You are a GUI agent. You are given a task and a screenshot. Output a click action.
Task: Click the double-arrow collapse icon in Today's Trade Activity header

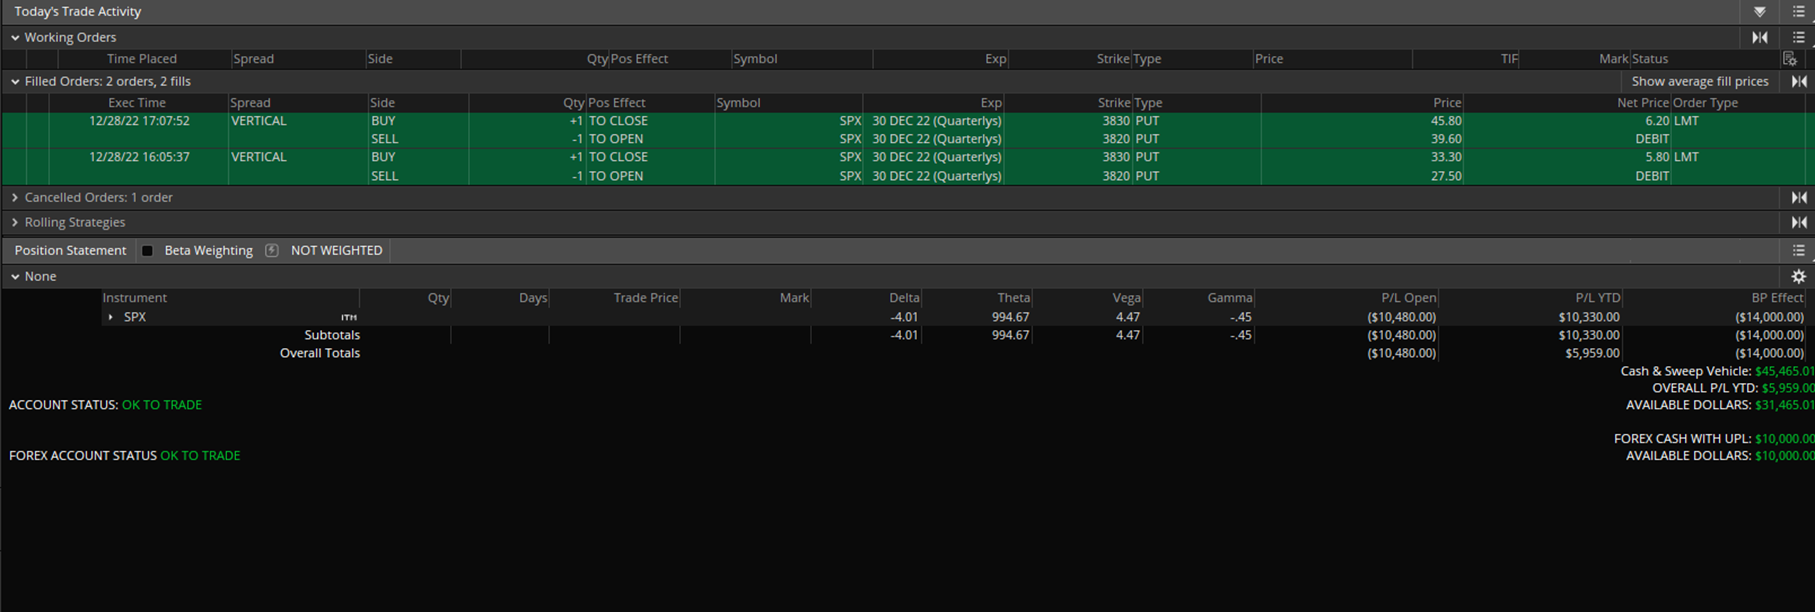(1759, 12)
